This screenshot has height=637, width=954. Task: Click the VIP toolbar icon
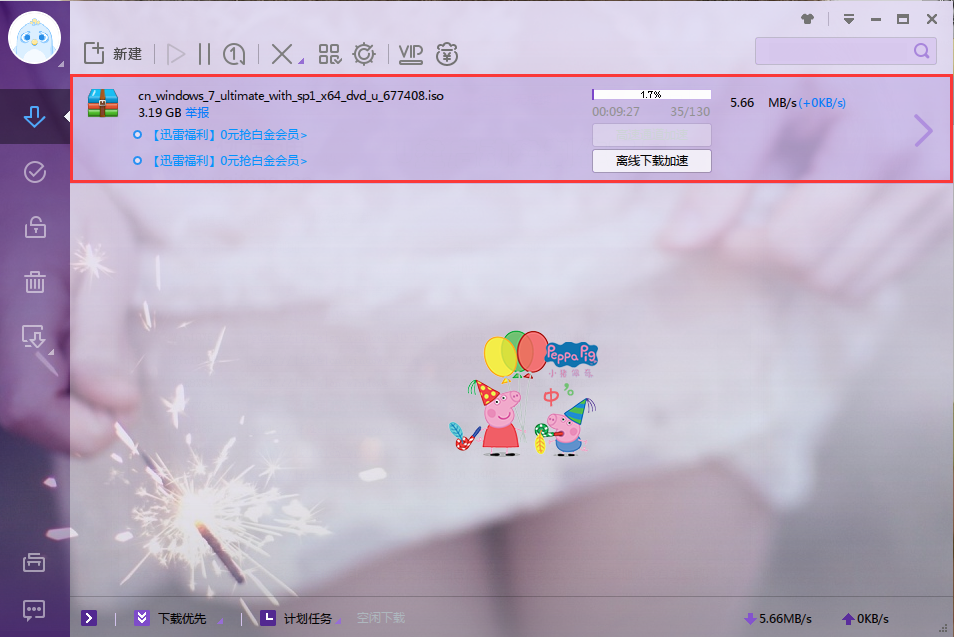(x=410, y=54)
